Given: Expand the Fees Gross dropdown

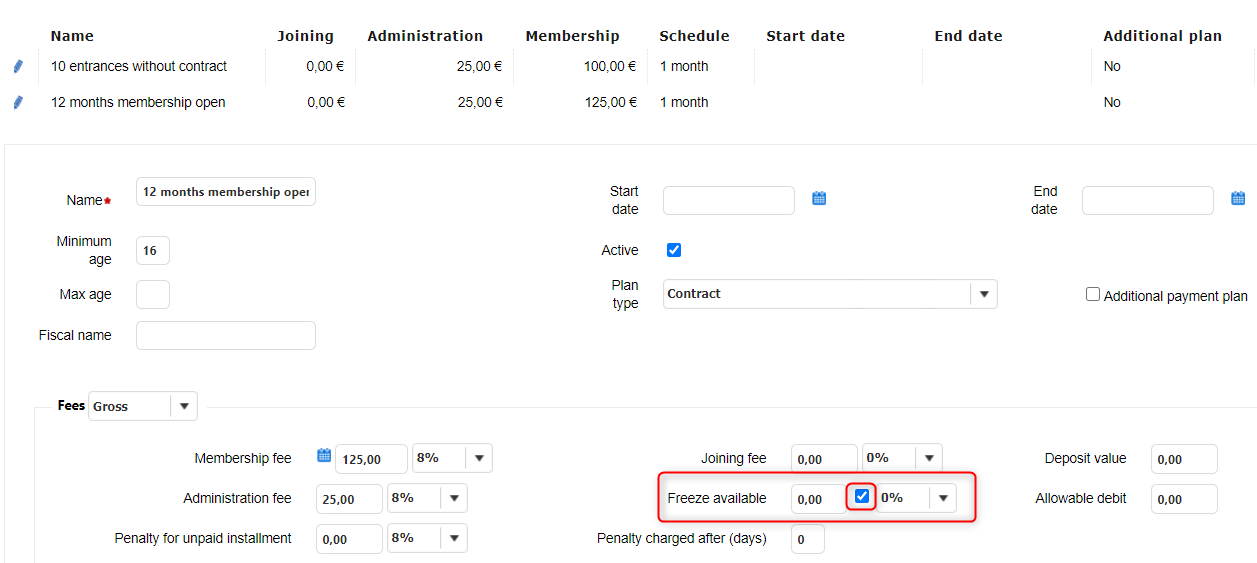Looking at the screenshot, I should click(184, 407).
